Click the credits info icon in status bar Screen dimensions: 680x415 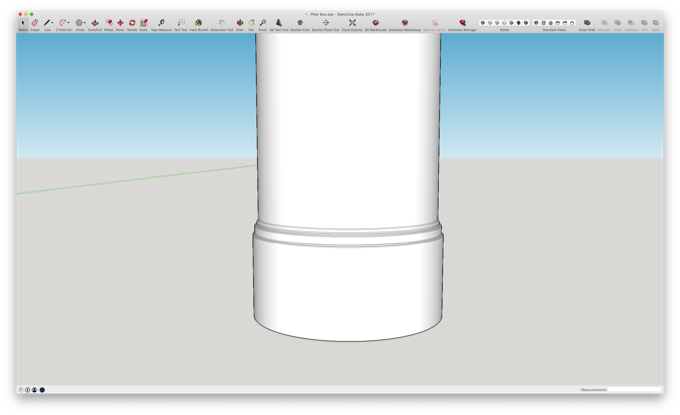[27, 390]
